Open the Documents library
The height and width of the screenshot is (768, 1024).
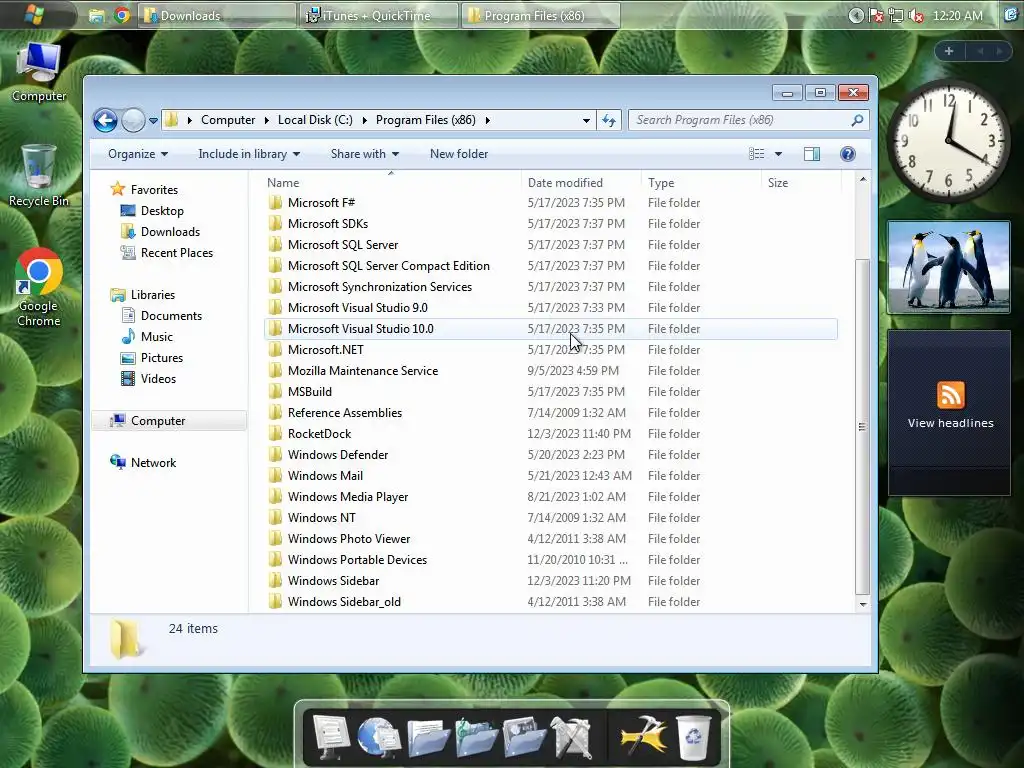171,315
